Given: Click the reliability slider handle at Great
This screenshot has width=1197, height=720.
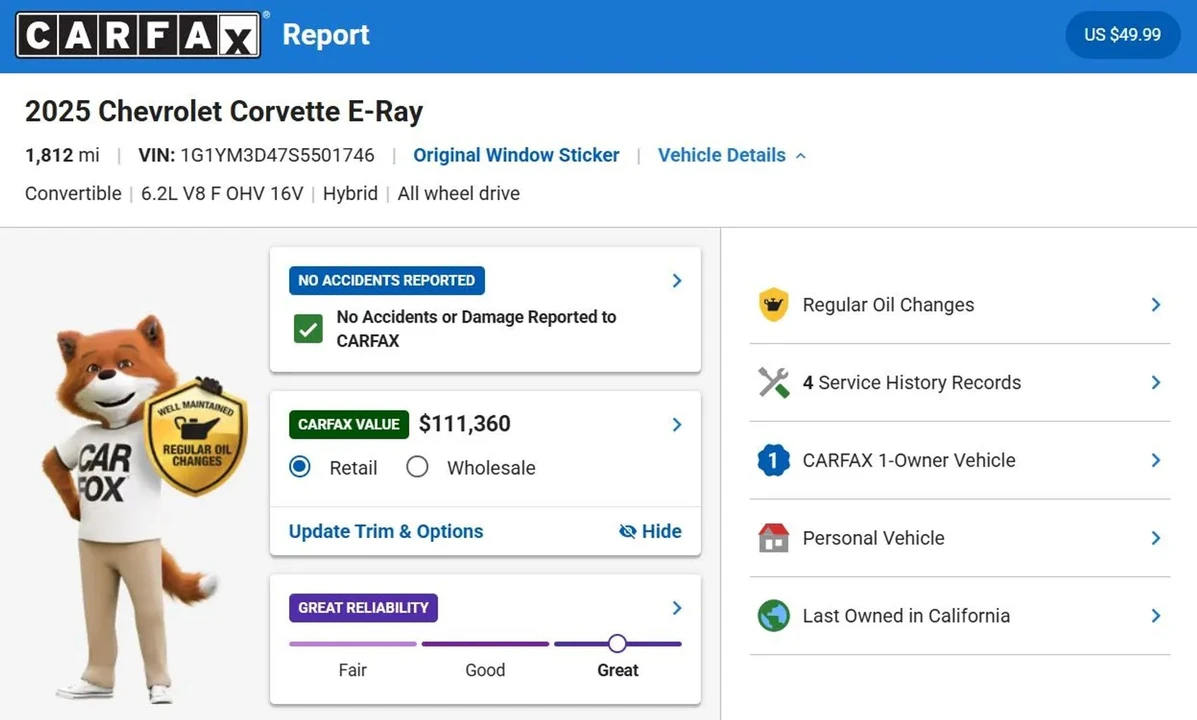Looking at the screenshot, I should [618, 644].
